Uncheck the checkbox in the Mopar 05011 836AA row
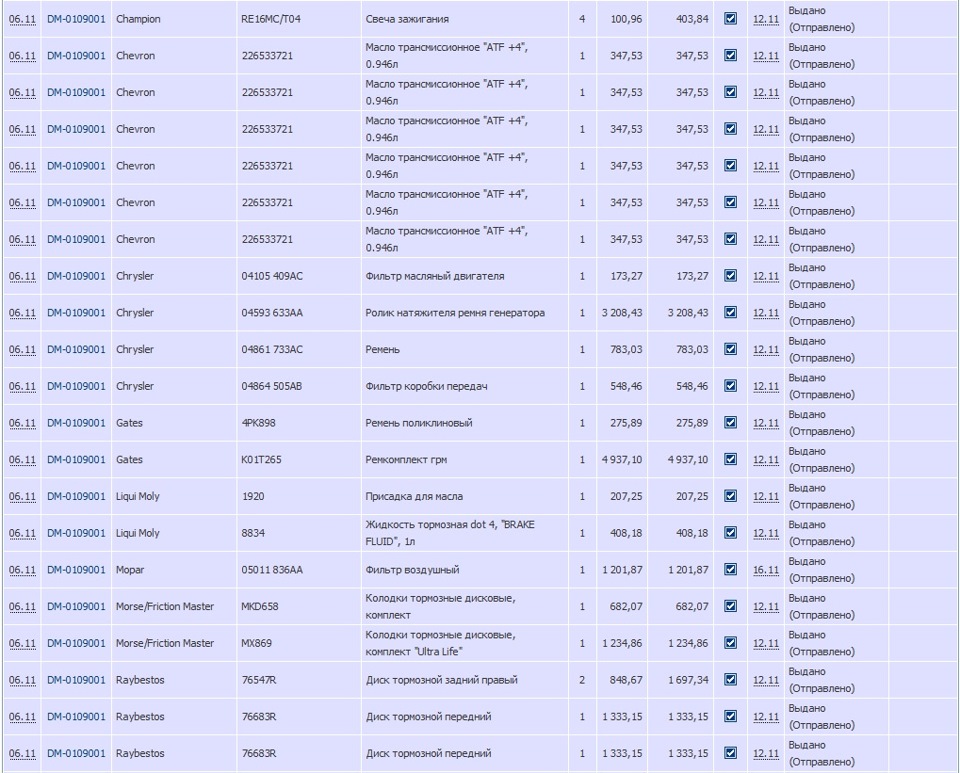Image resolution: width=960 pixels, height=773 pixels. (x=730, y=569)
